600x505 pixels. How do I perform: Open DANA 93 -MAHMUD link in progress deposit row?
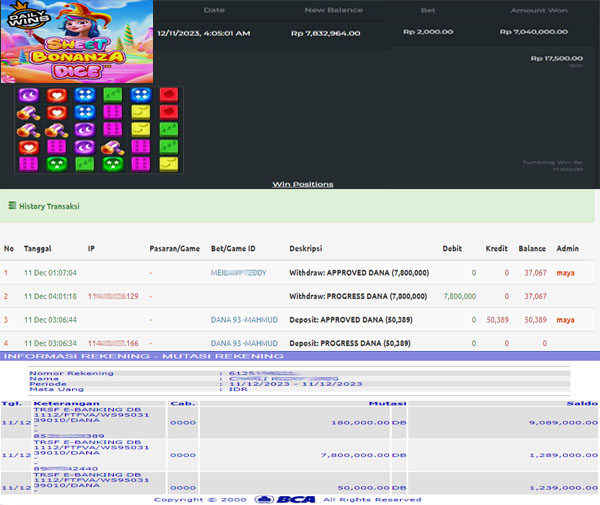click(x=244, y=343)
